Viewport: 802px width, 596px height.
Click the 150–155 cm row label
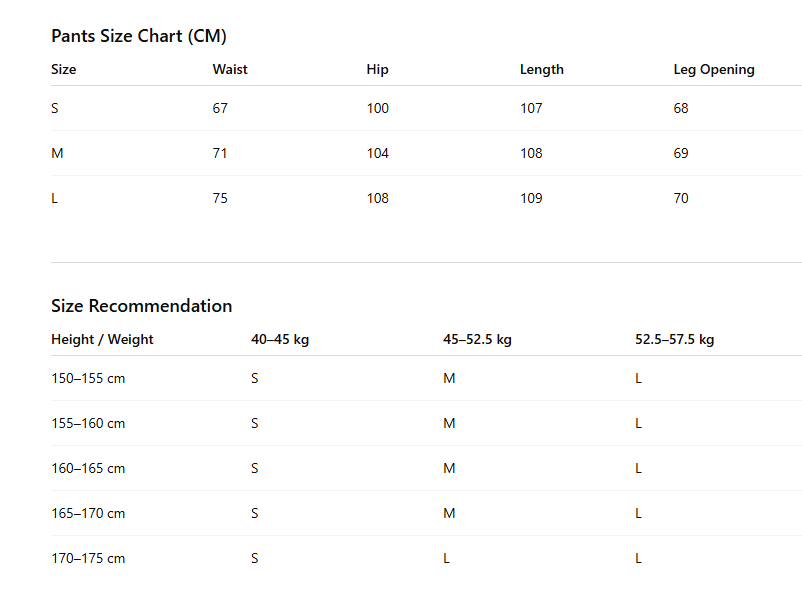[x=88, y=378]
